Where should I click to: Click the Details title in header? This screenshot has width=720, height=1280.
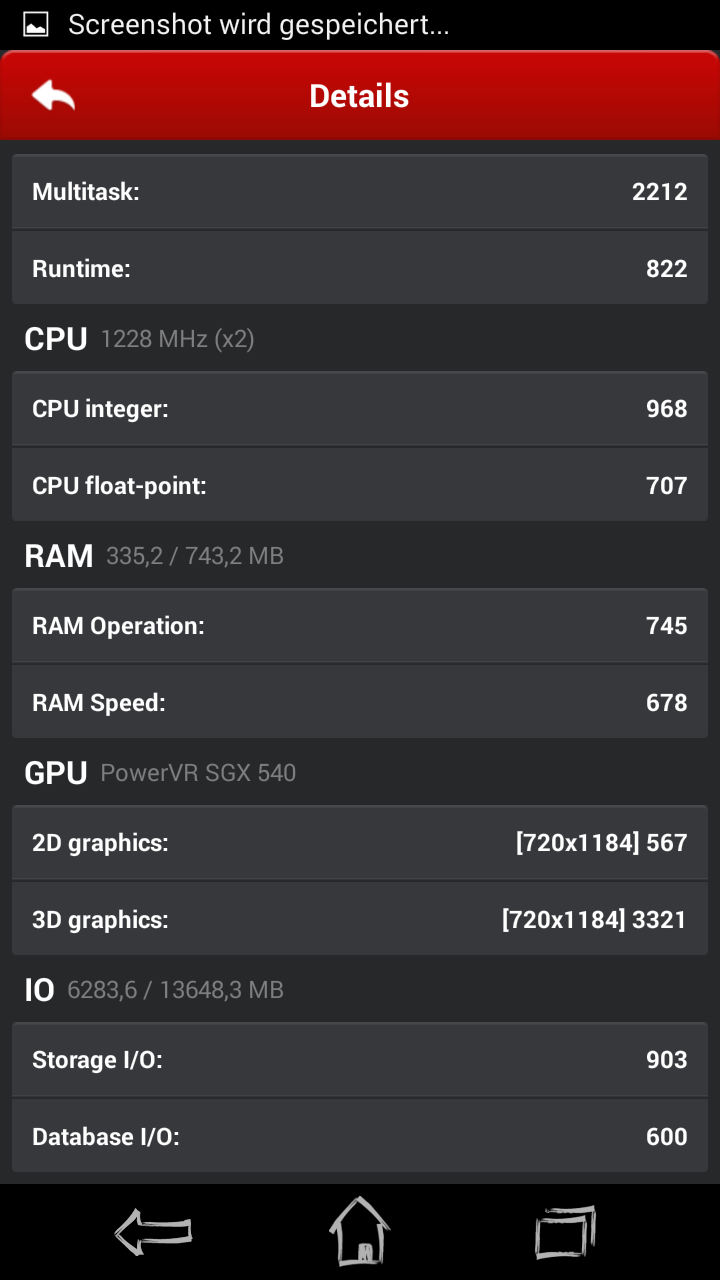pyautogui.click(x=359, y=96)
